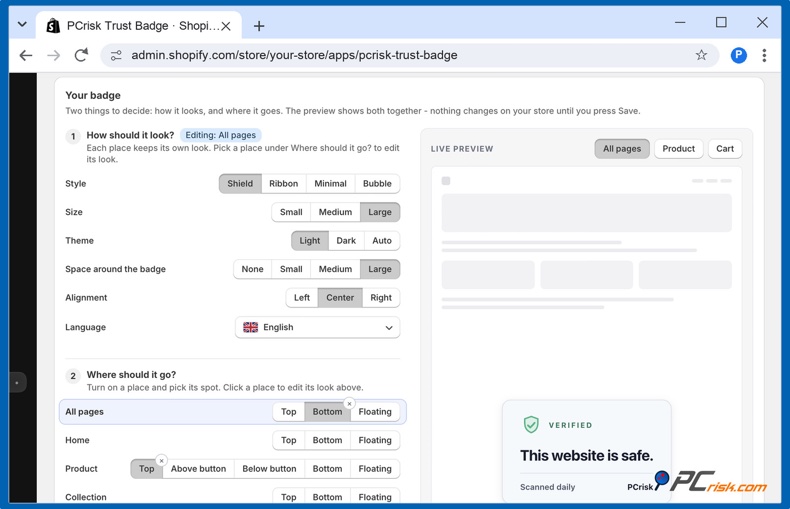Click the 'Scanned daily' badge text
The image size is (790, 509).
click(548, 487)
